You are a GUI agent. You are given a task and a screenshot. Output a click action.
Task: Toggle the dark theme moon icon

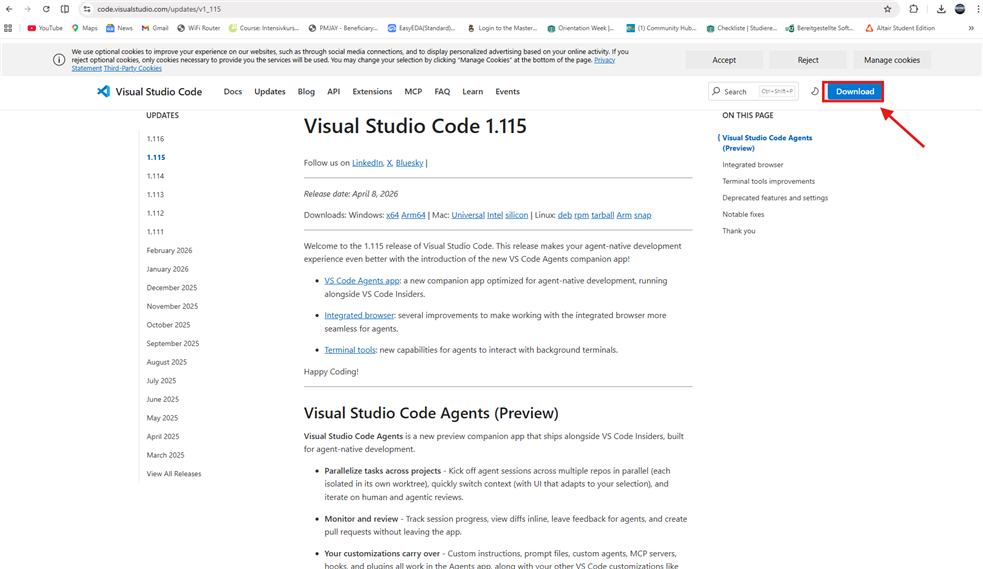(814, 91)
